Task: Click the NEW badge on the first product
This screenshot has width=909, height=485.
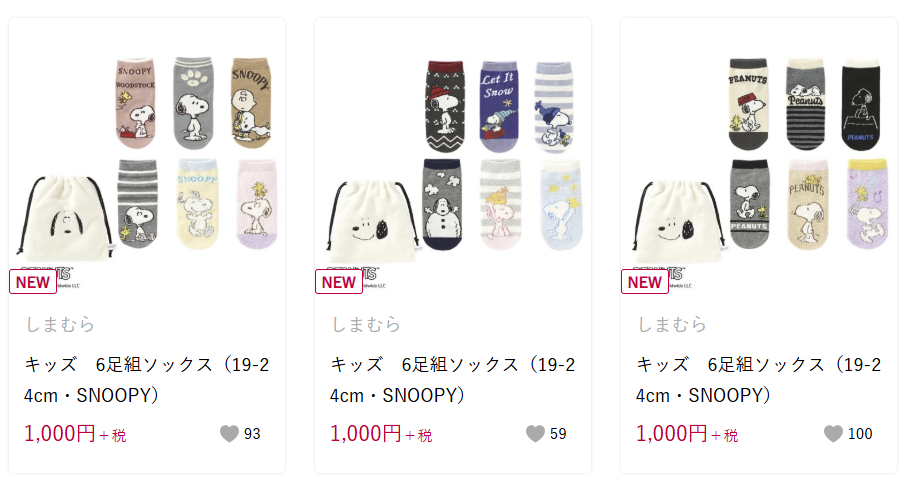Action: (33, 282)
